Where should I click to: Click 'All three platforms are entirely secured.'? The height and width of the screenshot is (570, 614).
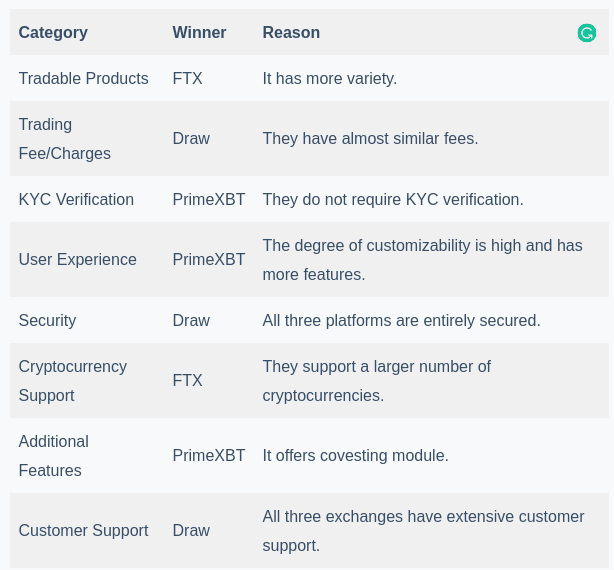coord(401,321)
